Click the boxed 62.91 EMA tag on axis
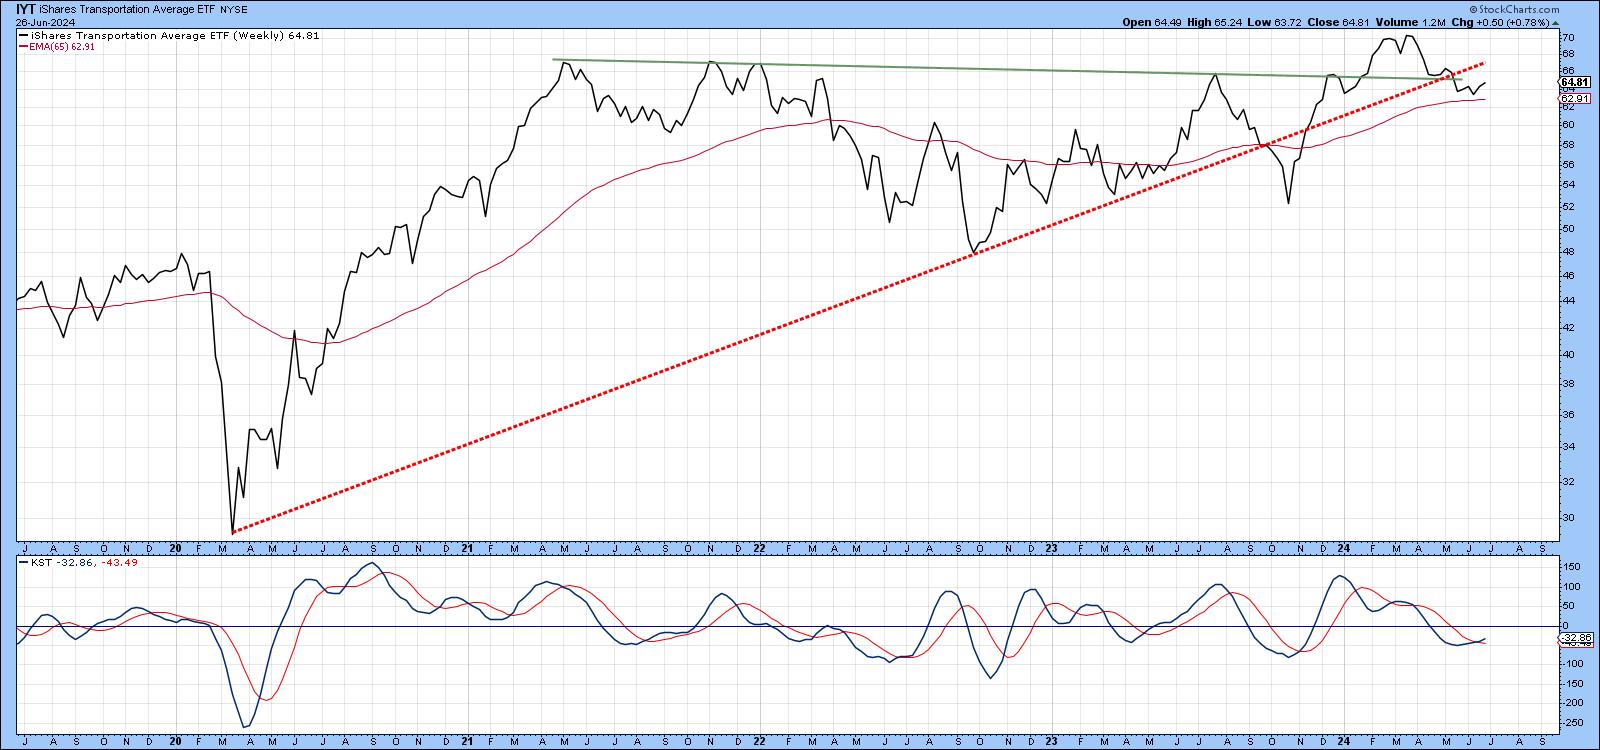The height and width of the screenshot is (750, 1600). tap(1575, 98)
